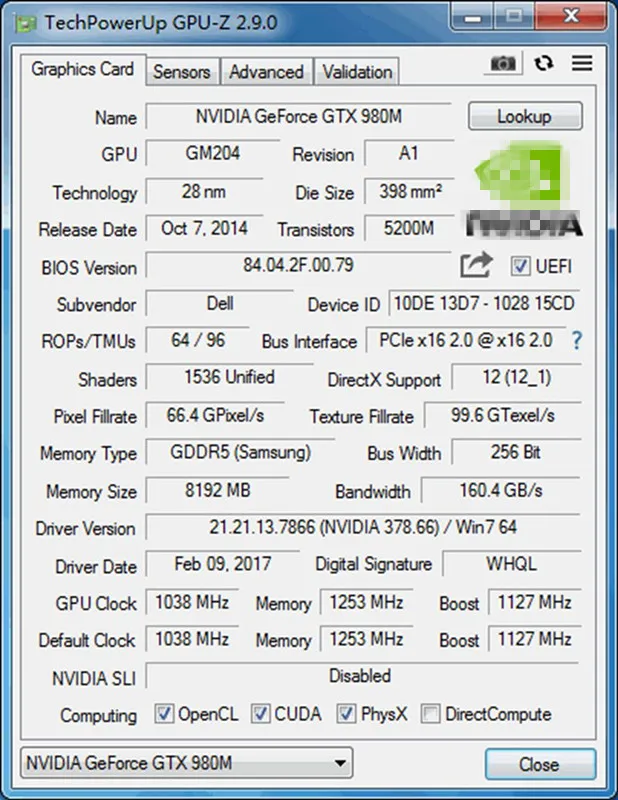Click the Subvendor field showing Dell
Screen dimensions: 618x800
(x=219, y=304)
